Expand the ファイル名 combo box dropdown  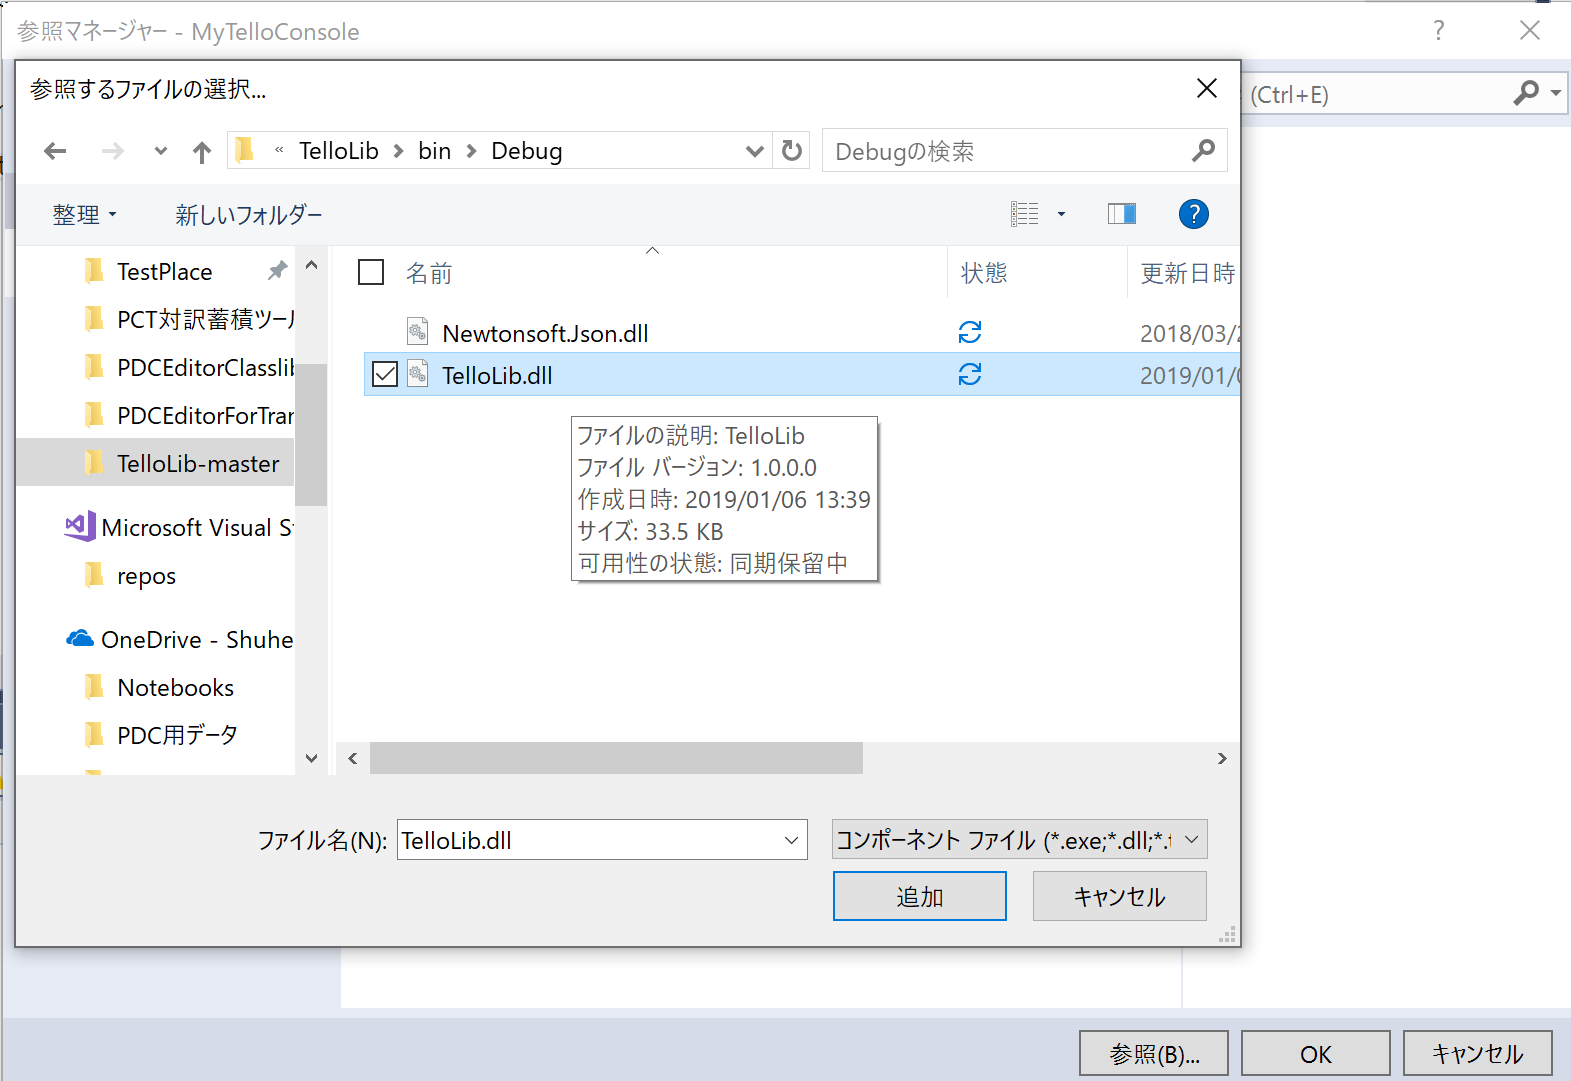point(792,840)
